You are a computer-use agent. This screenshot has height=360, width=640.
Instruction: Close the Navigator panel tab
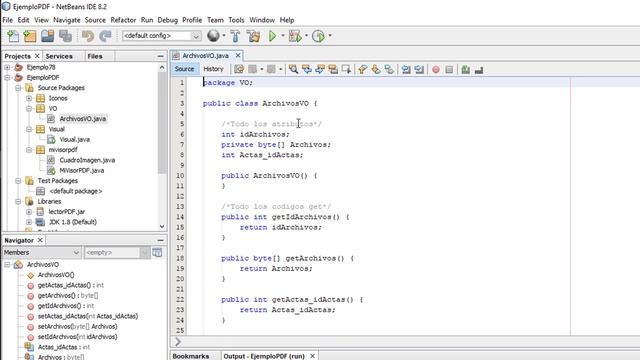click(x=40, y=240)
